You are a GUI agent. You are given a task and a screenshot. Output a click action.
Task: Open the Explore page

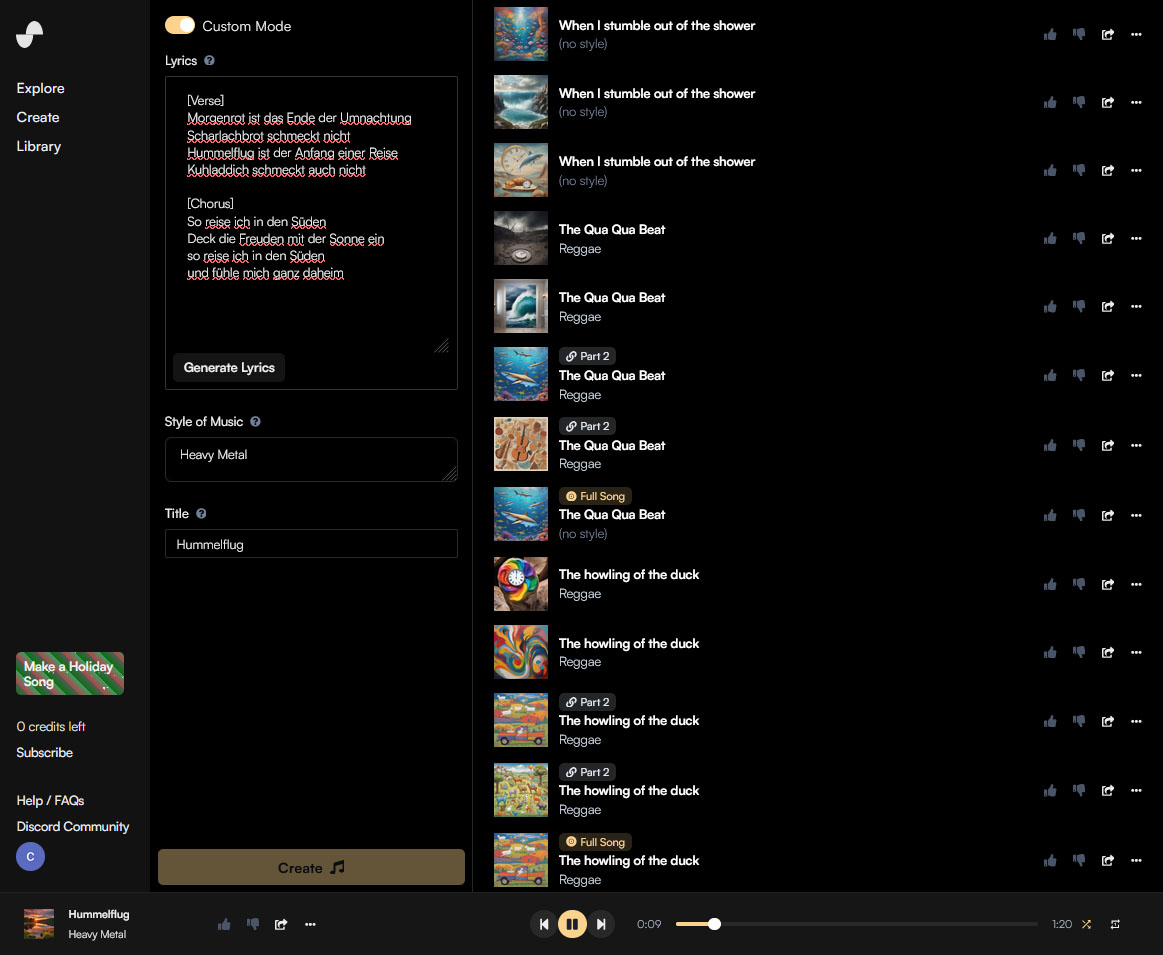pyautogui.click(x=40, y=88)
